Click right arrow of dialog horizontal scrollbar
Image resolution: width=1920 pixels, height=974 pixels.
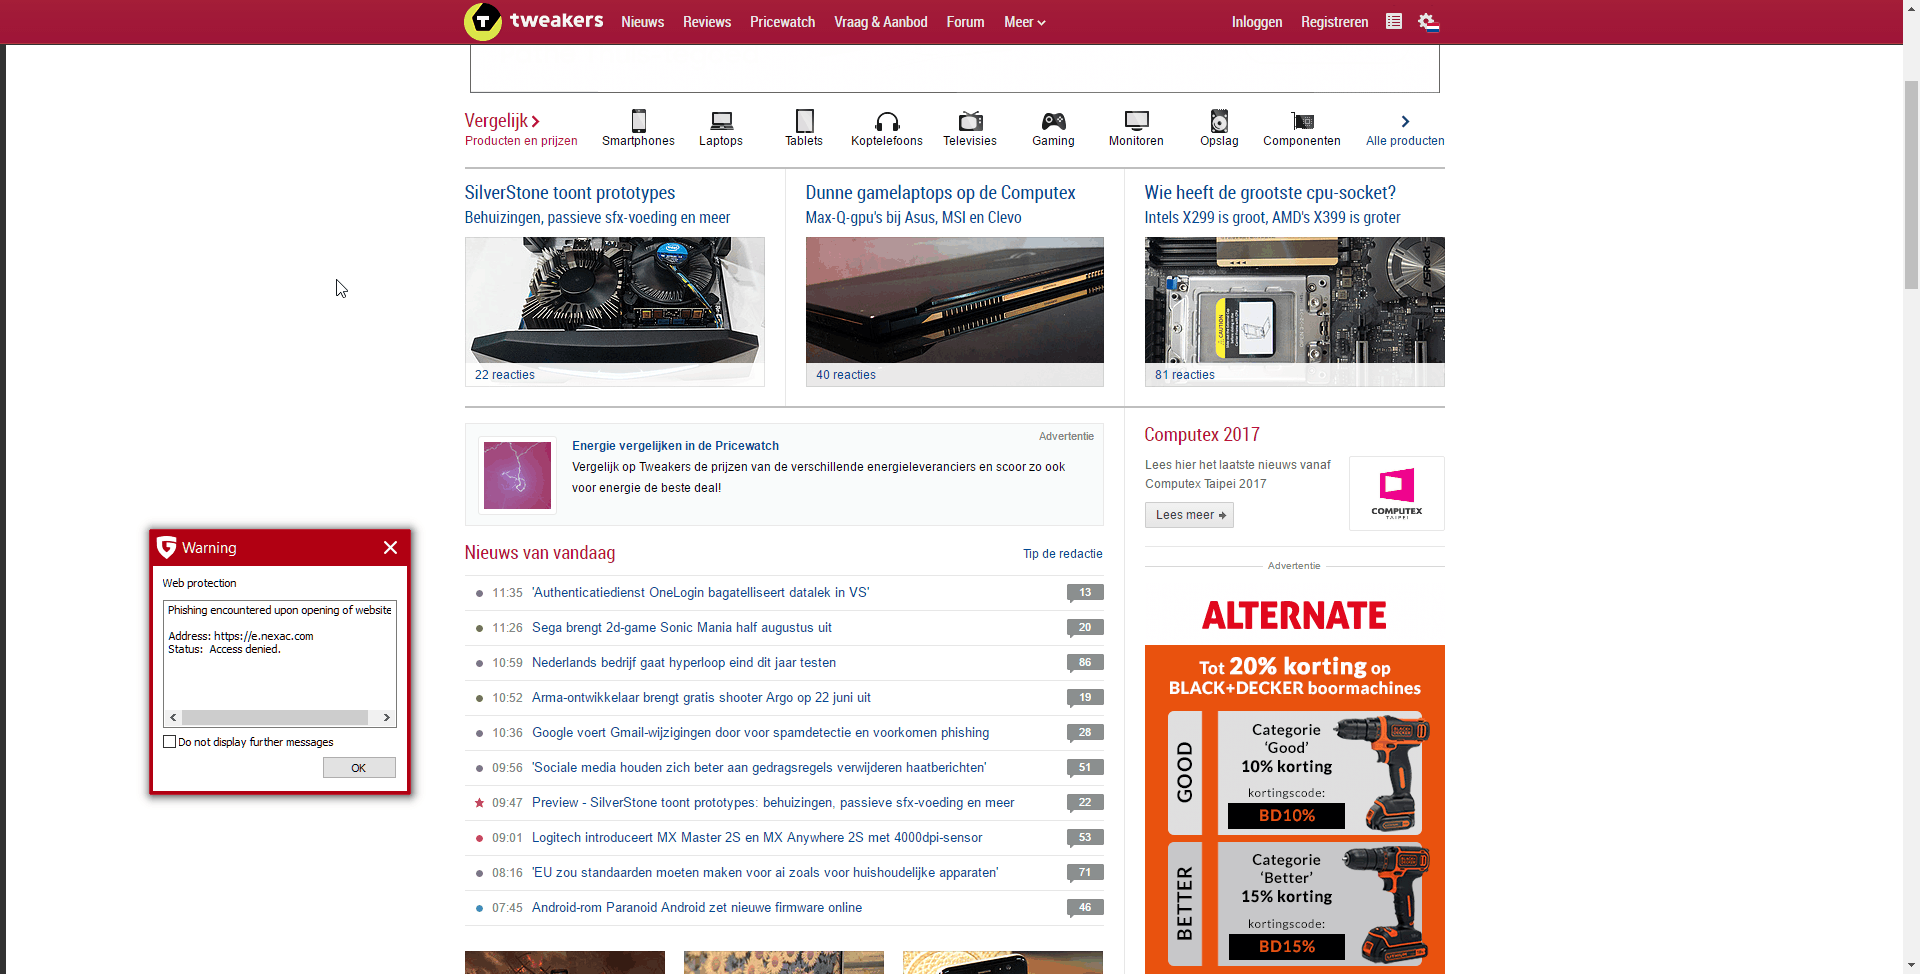tap(387, 717)
